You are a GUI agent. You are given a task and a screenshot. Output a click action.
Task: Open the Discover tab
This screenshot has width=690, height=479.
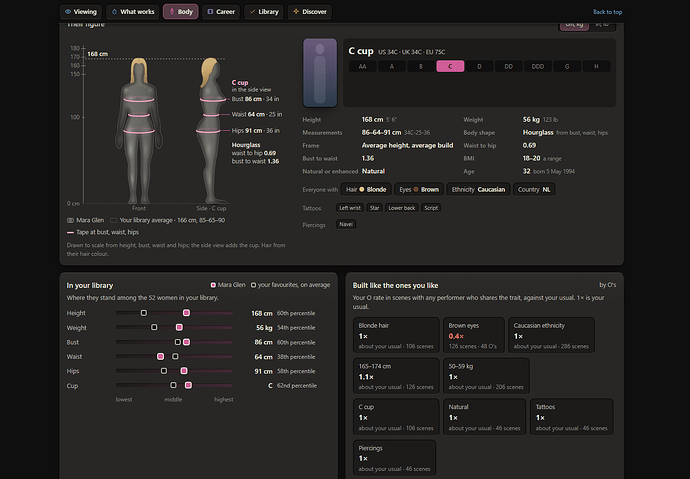point(310,12)
